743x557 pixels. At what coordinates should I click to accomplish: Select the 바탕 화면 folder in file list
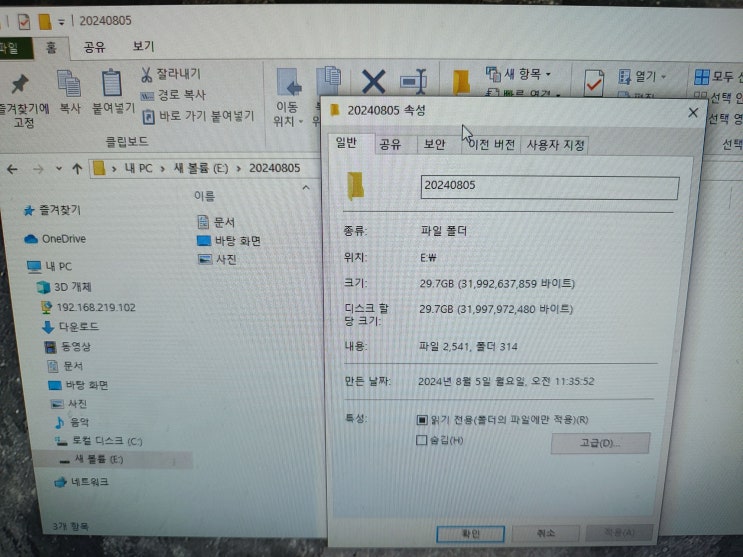click(229, 241)
